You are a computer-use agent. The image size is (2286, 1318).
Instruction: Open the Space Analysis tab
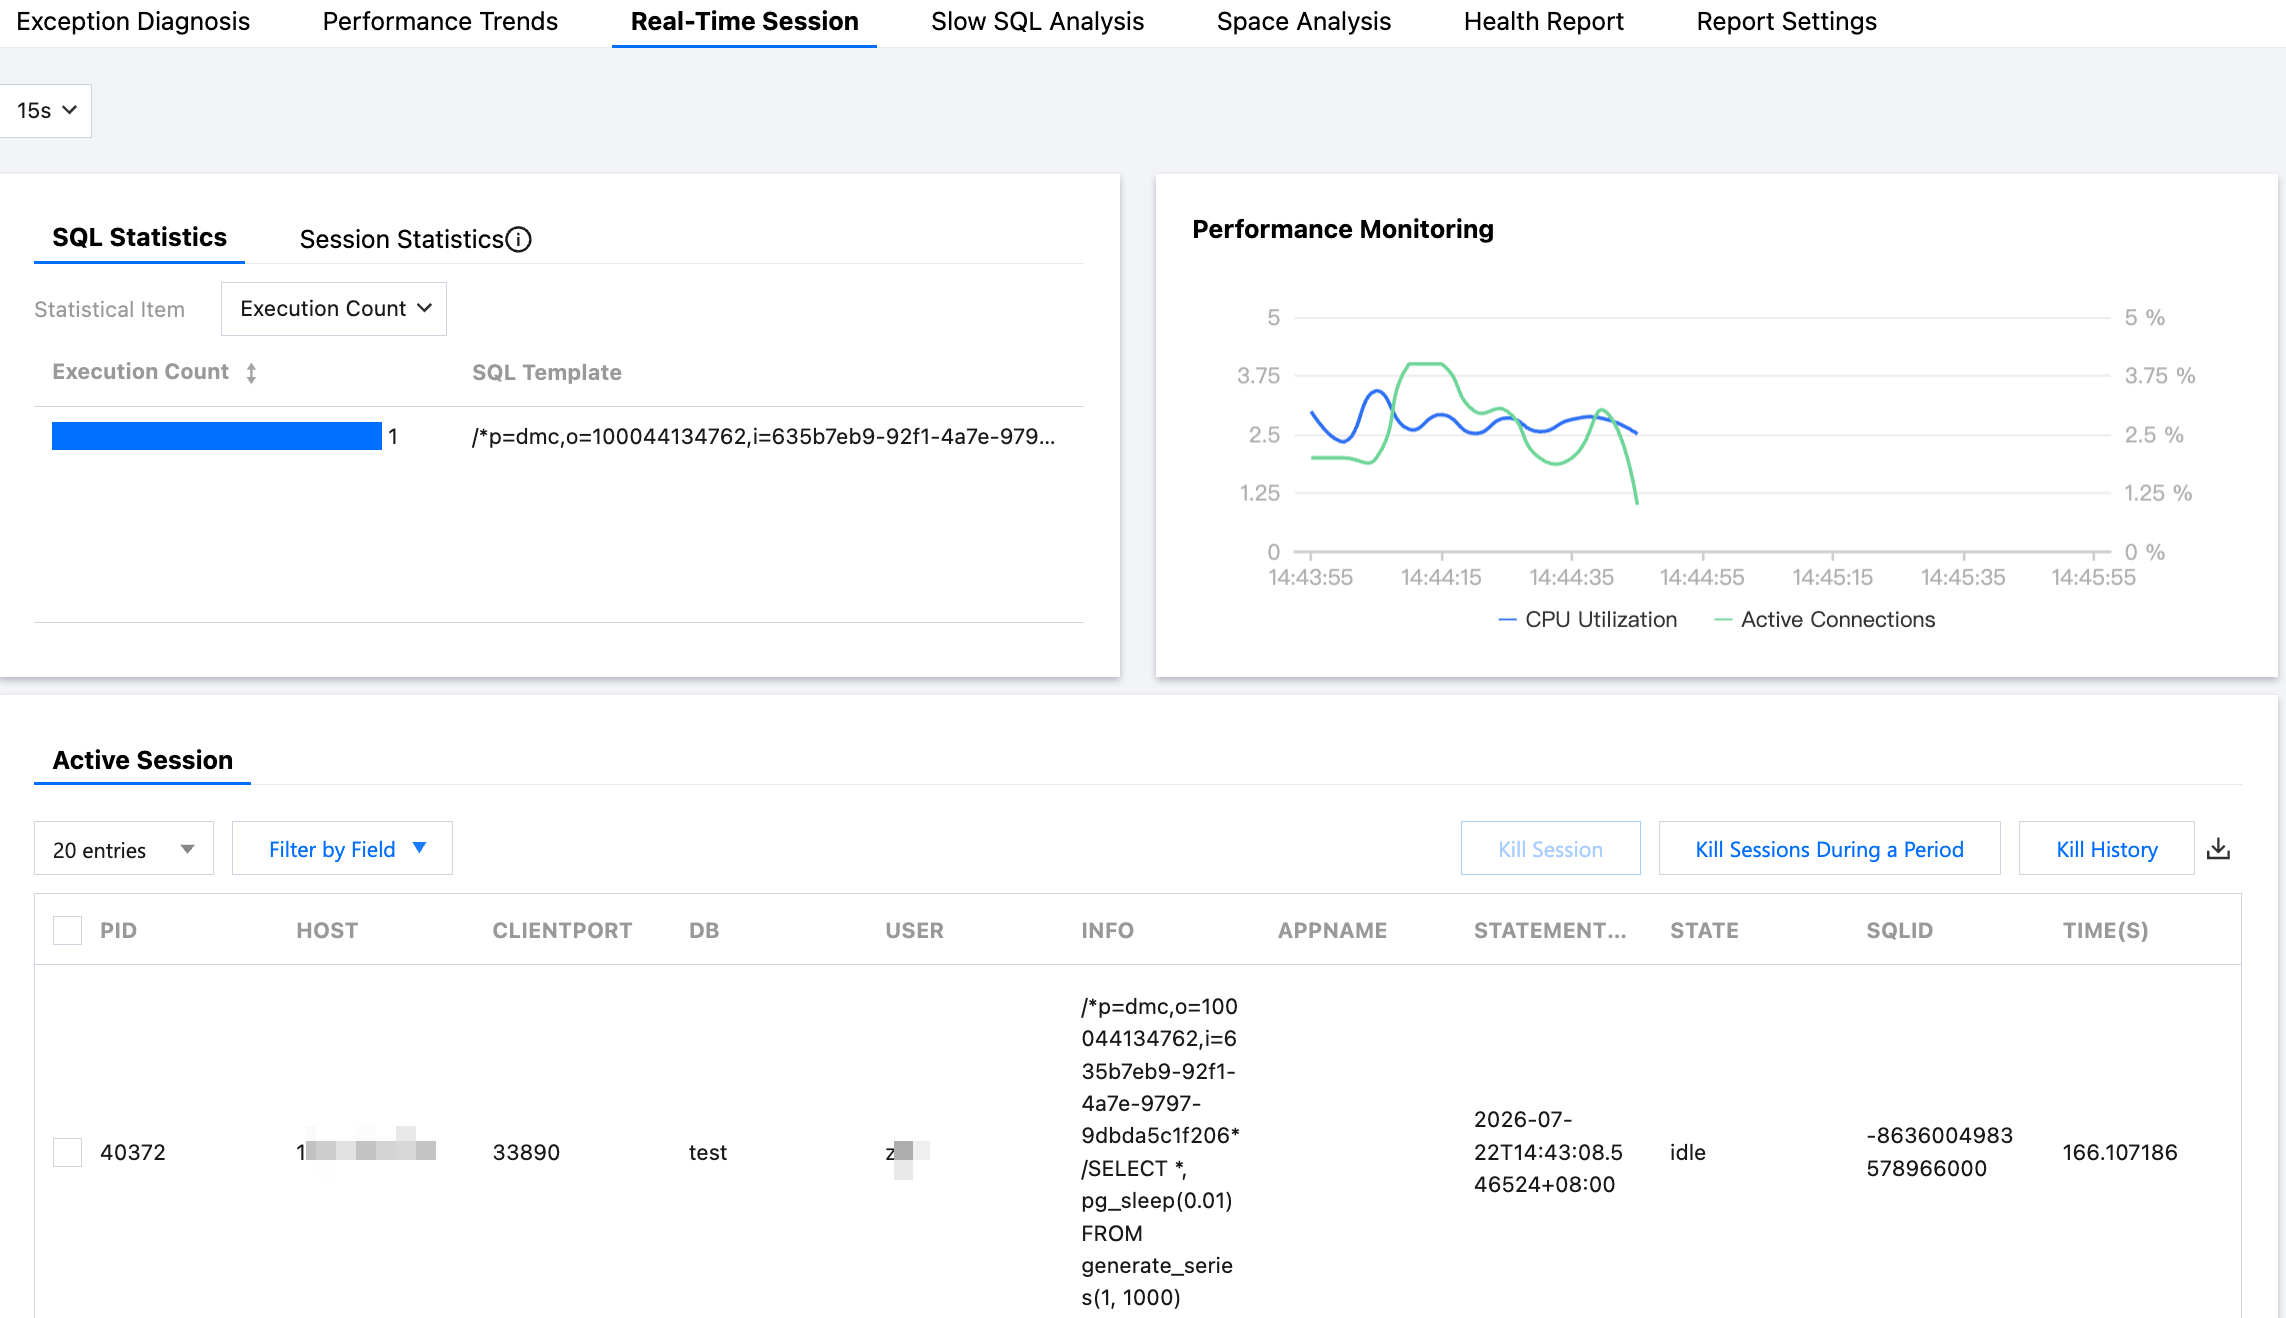[1303, 21]
